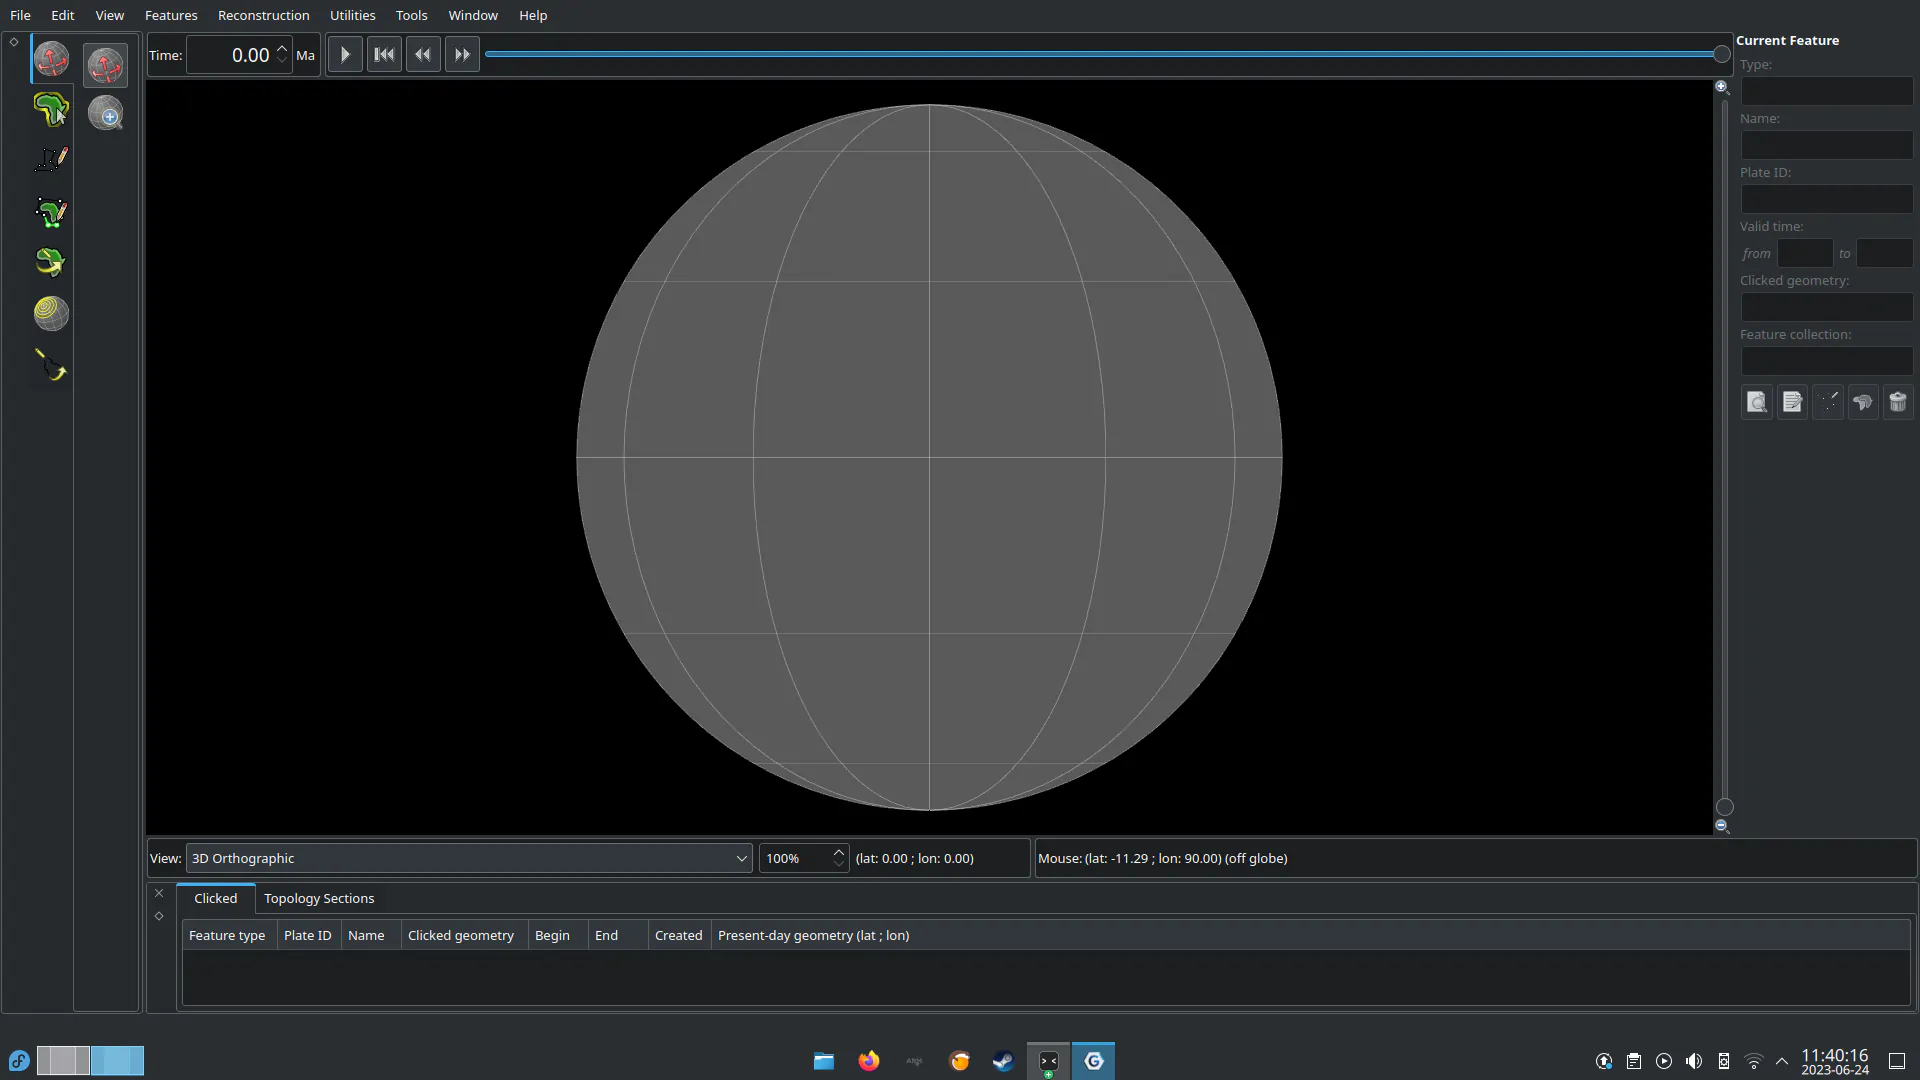Open the Topology editing tool tab
Image resolution: width=1920 pixels, height=1080 pixels.
pyautogui.click(x=51, y=211)
